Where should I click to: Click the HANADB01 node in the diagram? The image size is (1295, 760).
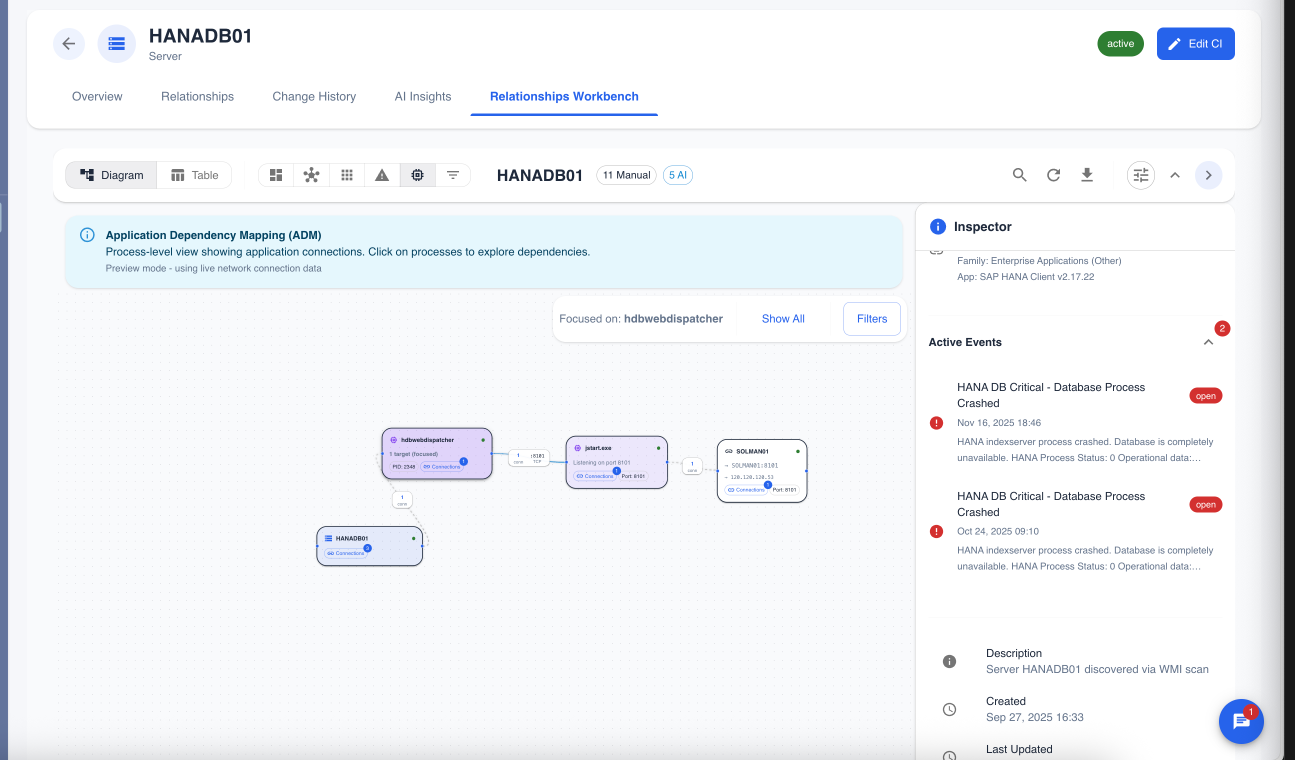click(370, 545)
